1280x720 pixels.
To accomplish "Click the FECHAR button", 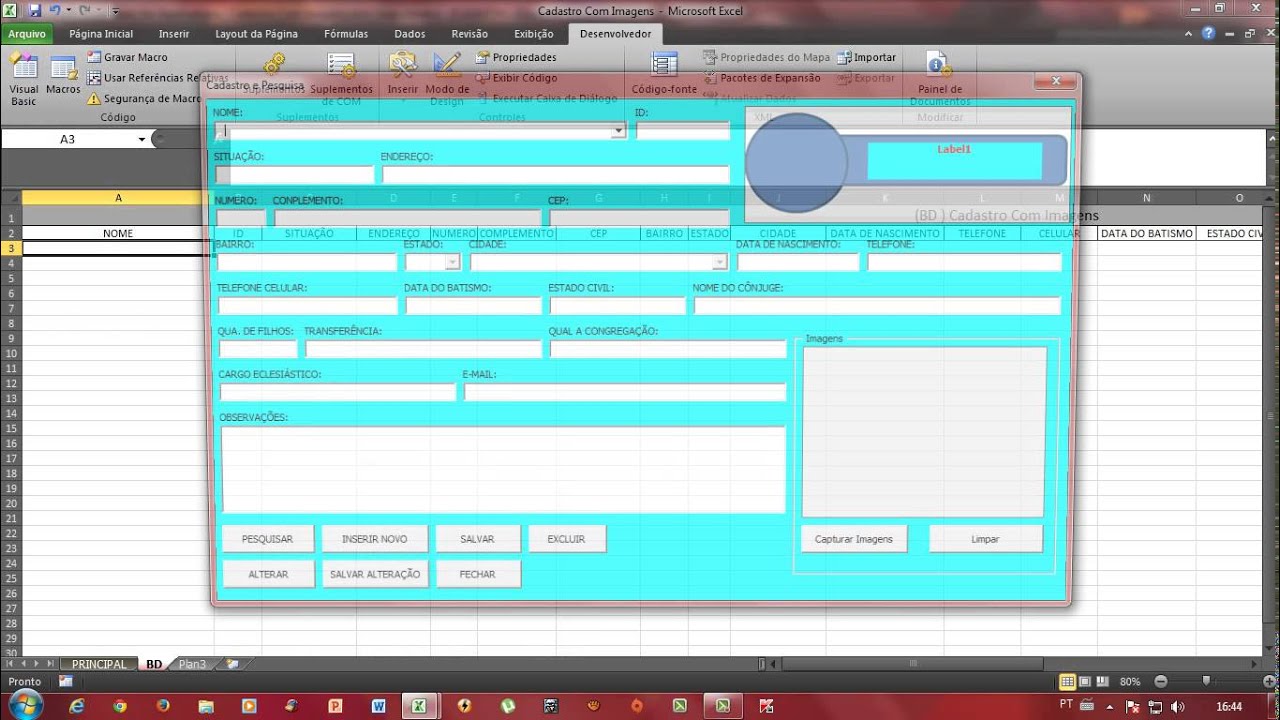I will [478, 574].
